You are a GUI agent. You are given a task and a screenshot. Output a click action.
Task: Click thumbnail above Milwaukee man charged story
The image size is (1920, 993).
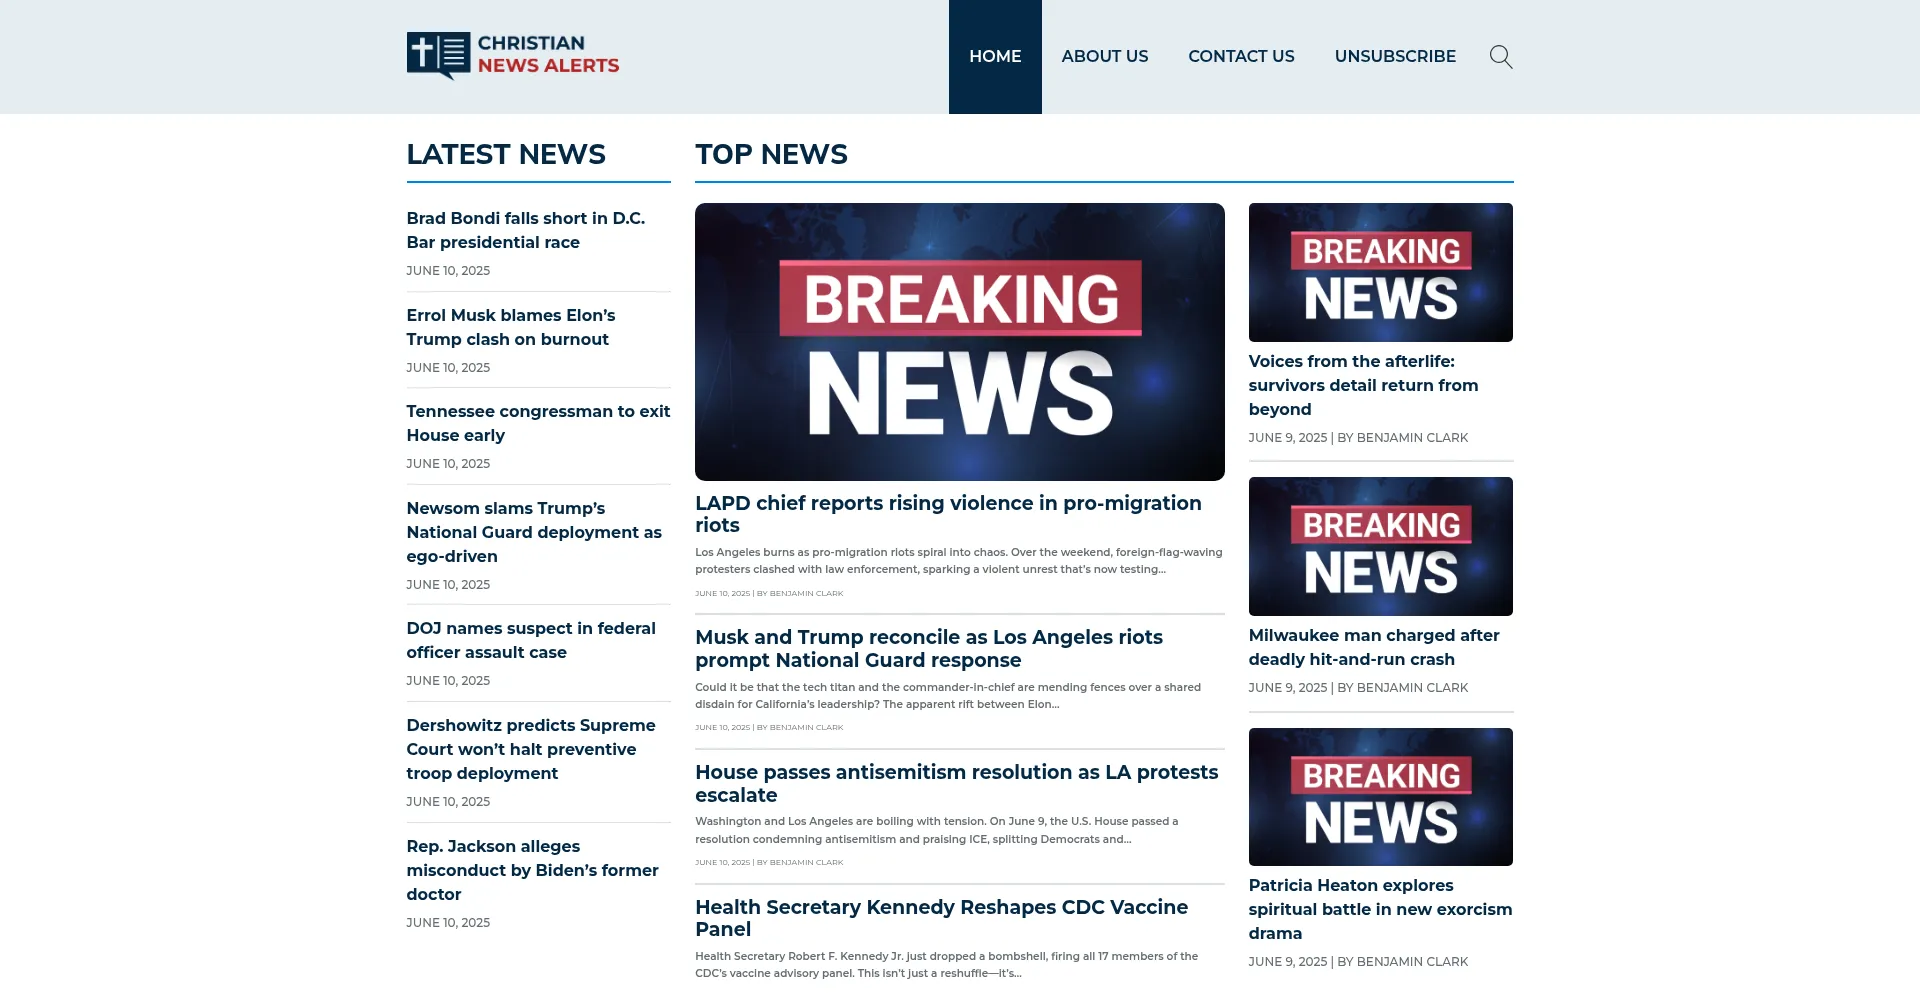pos(1380,546)
